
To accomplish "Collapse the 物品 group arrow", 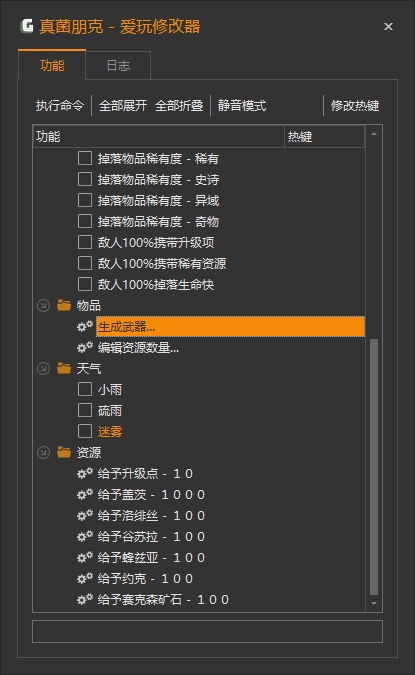I will 43,306.
